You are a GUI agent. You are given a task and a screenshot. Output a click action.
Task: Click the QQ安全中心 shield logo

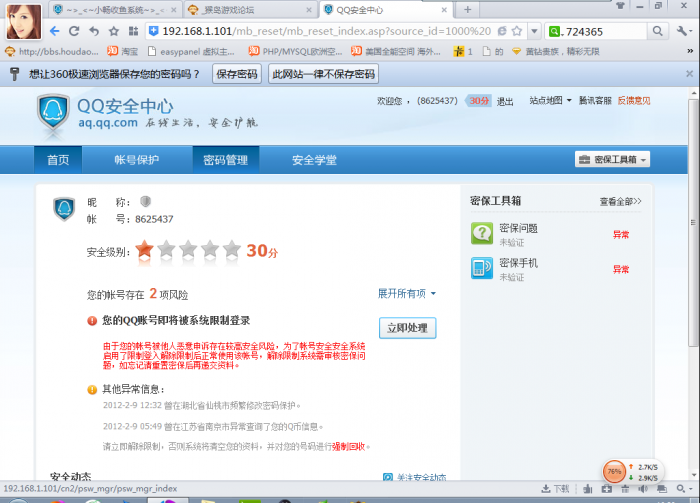[53, 113]
